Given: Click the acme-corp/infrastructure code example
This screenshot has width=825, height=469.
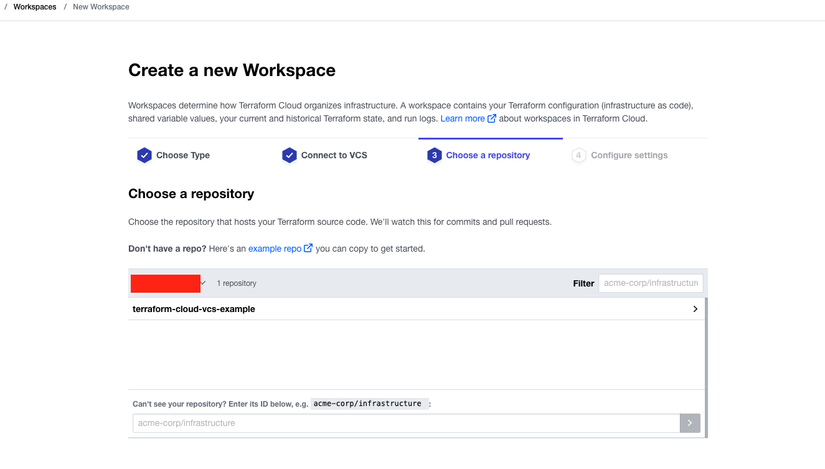Looking at the screenshot, I should pos(368,404).
